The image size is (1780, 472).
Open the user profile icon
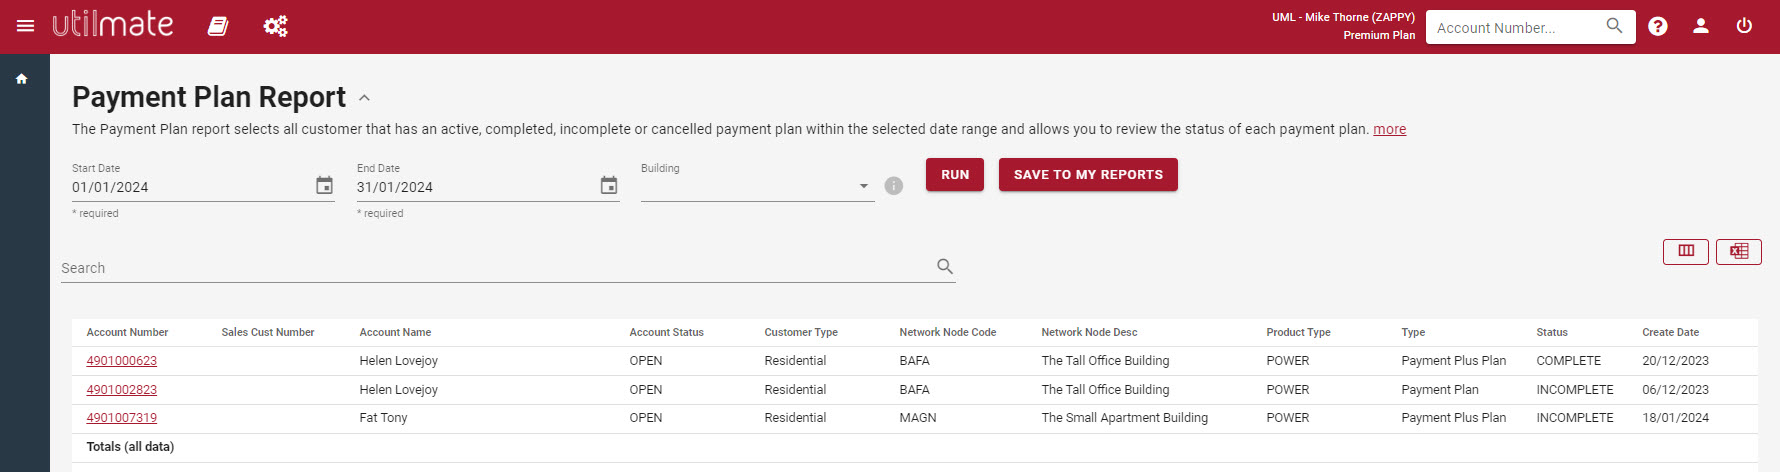click(1701, 26)
